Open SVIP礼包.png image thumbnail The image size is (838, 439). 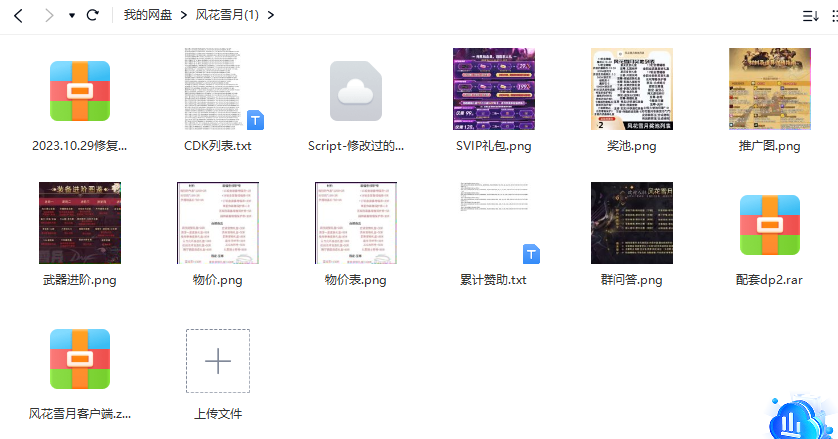coord(493,90)
